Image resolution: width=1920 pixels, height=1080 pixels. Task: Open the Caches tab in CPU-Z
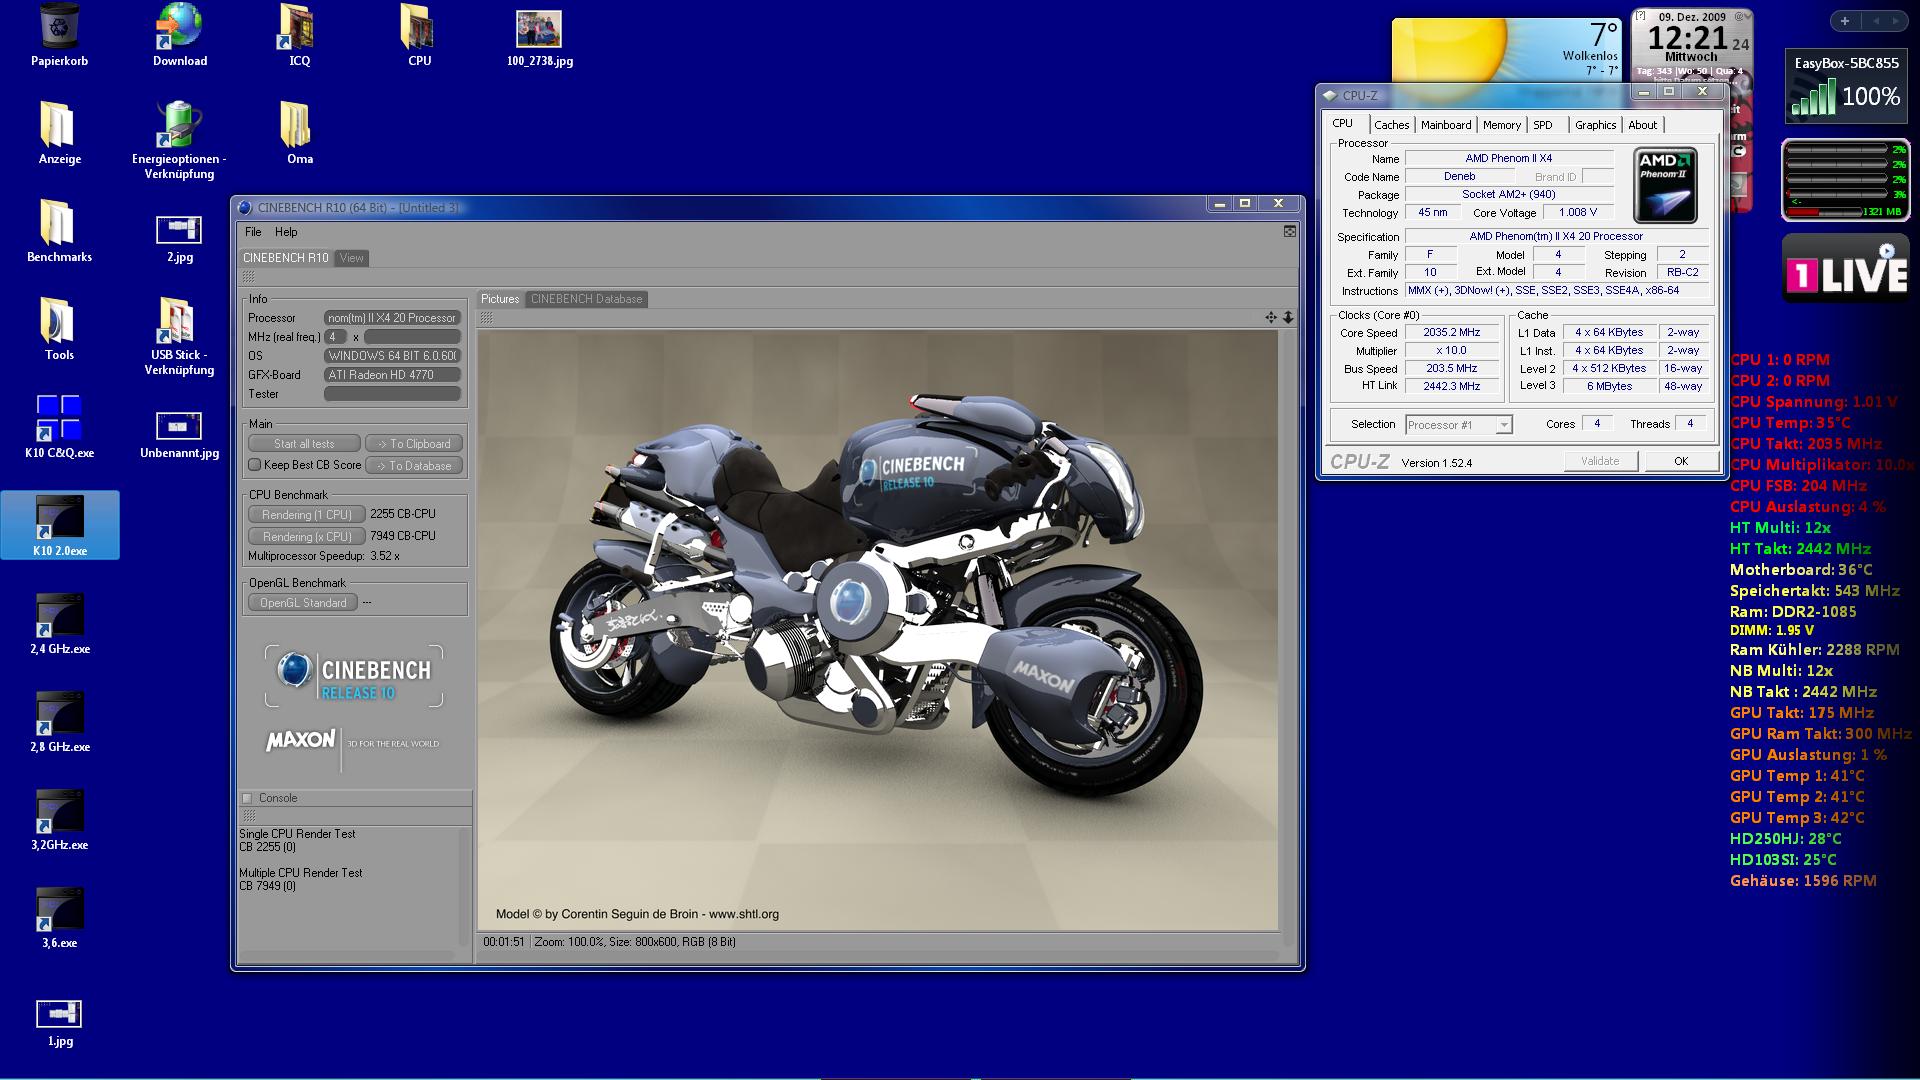coord(1391,125)
